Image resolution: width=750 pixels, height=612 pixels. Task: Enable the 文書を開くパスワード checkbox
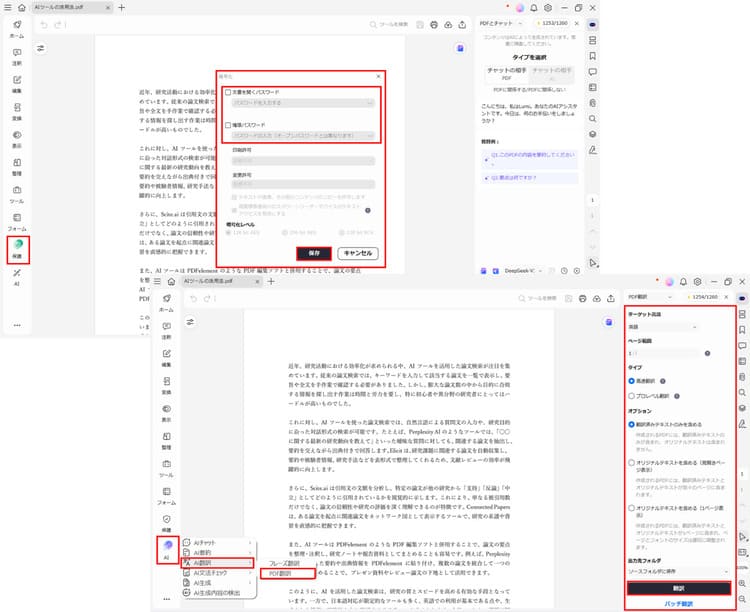pyautogui.click(x=228, y=92)
